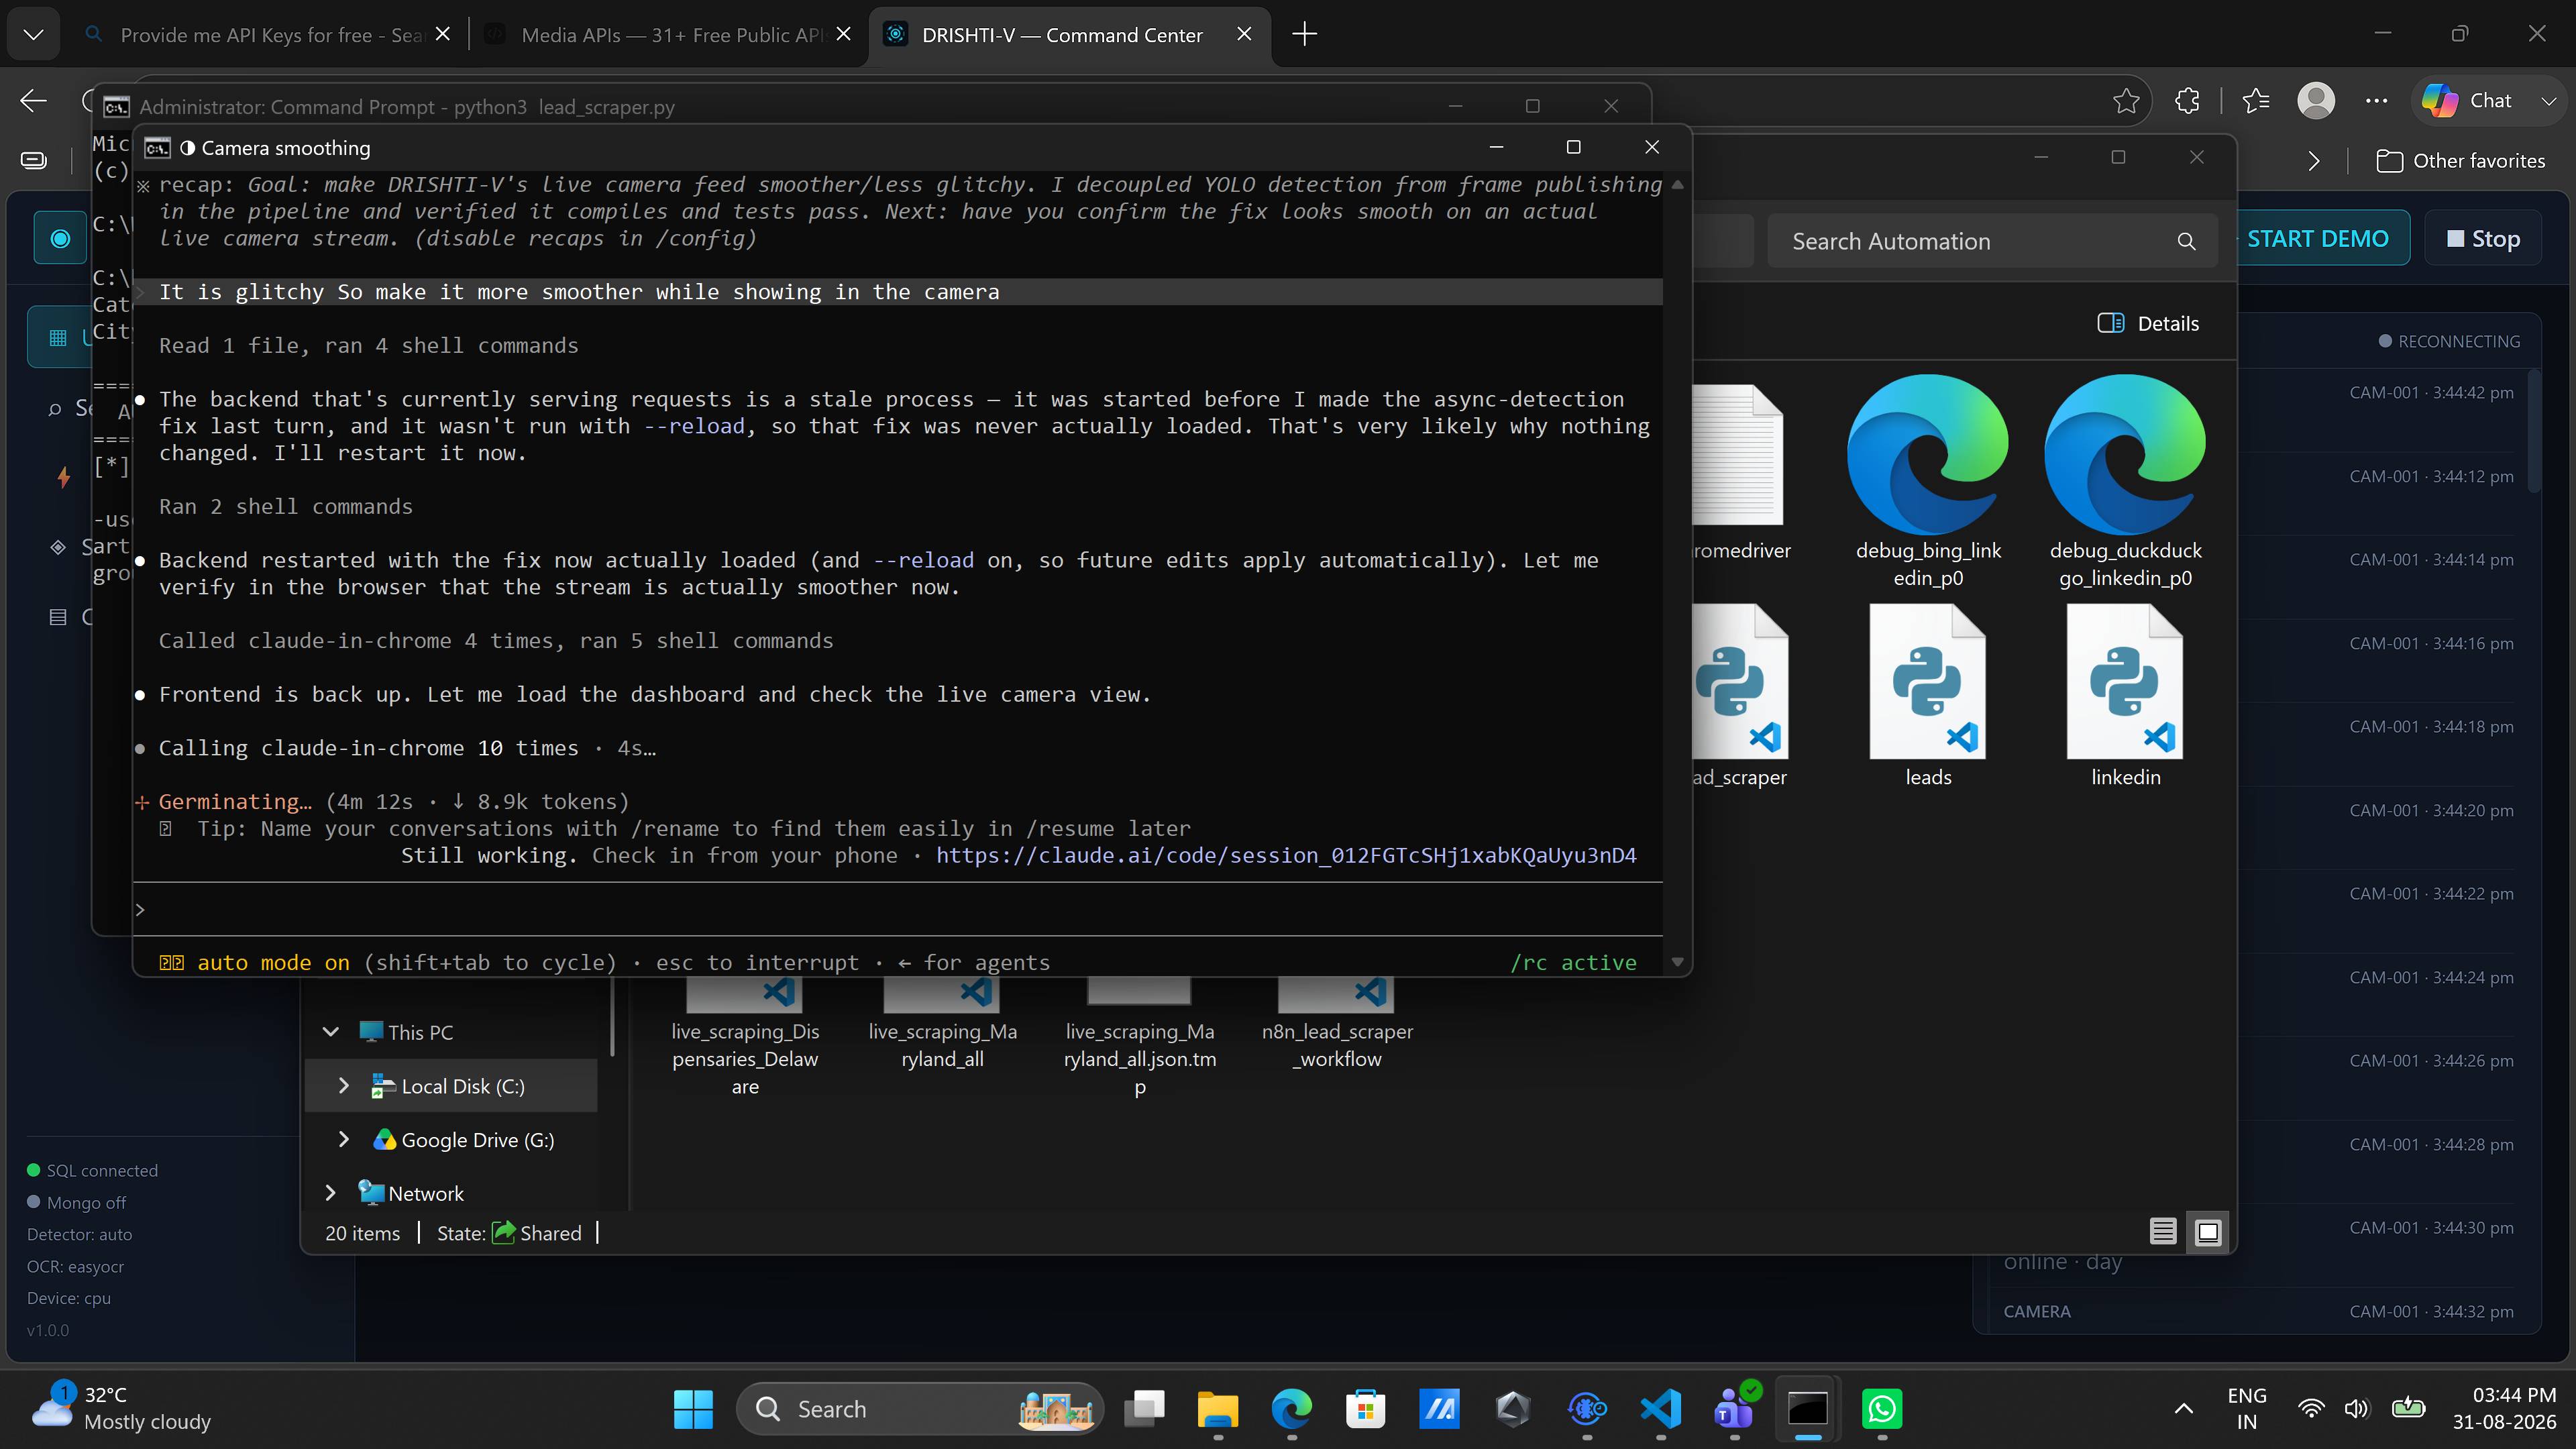Open the linkedin Python file
Screen dimensions: 2576x1449
tap(2125, 696)
